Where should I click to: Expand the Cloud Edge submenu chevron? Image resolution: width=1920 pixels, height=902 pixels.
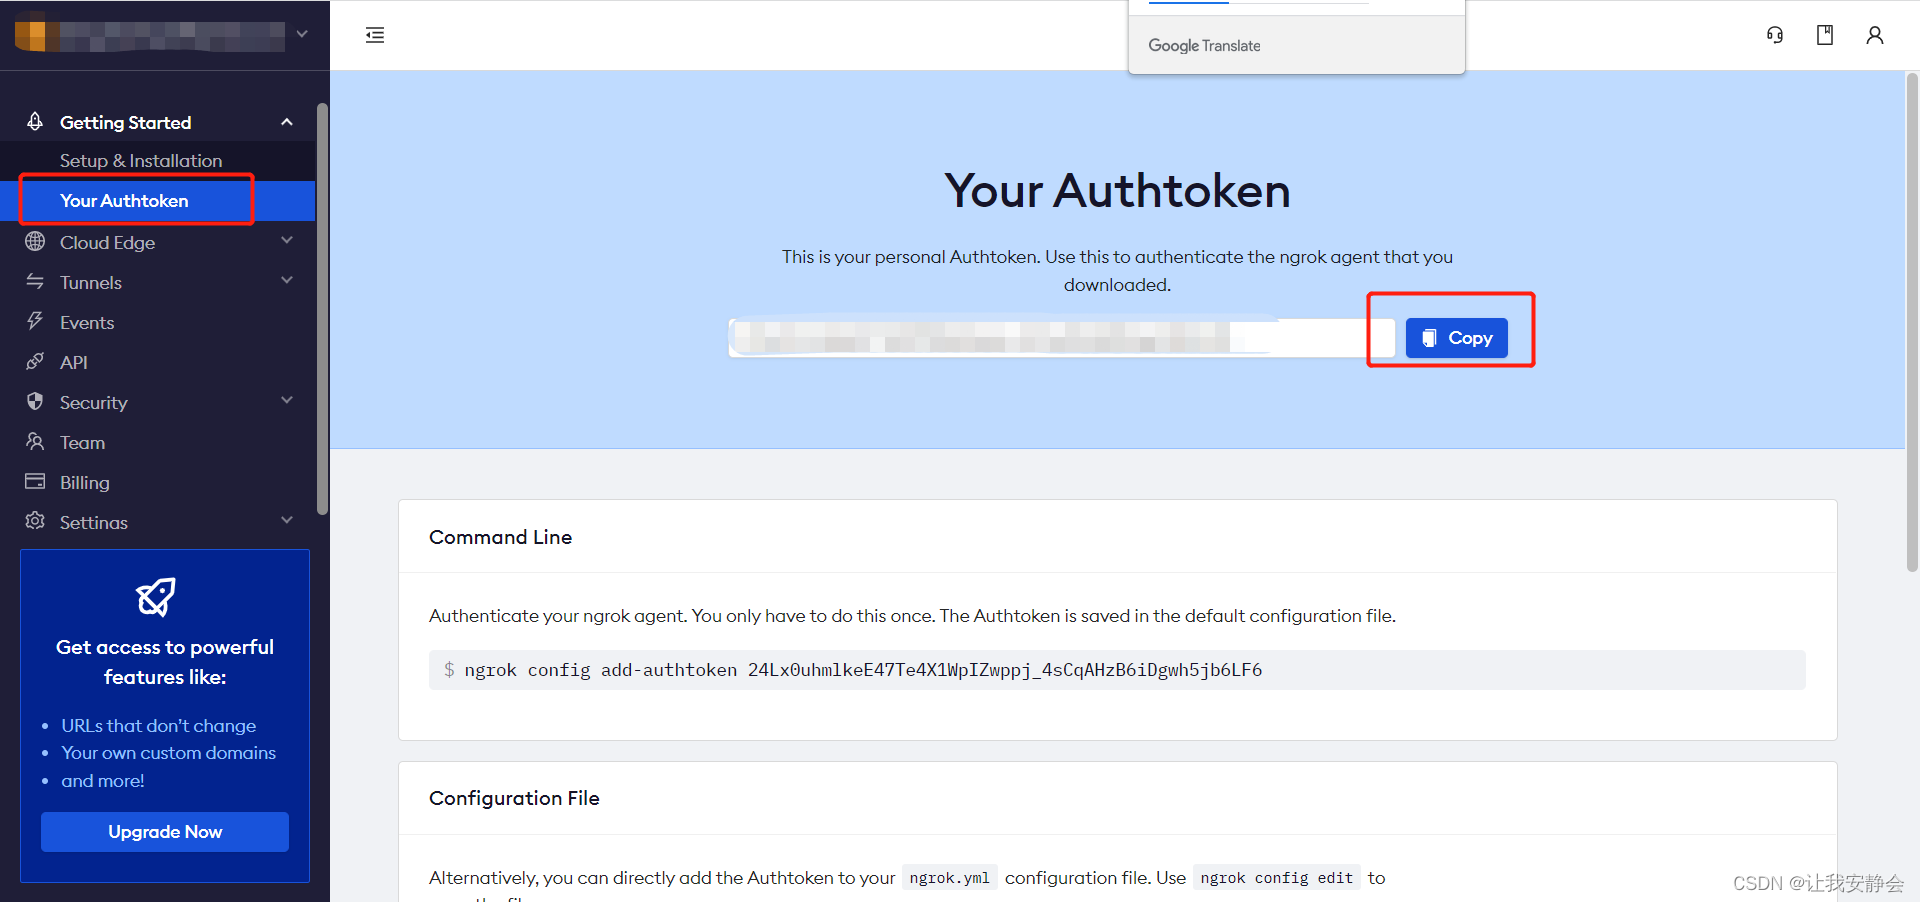coord(287,240)
